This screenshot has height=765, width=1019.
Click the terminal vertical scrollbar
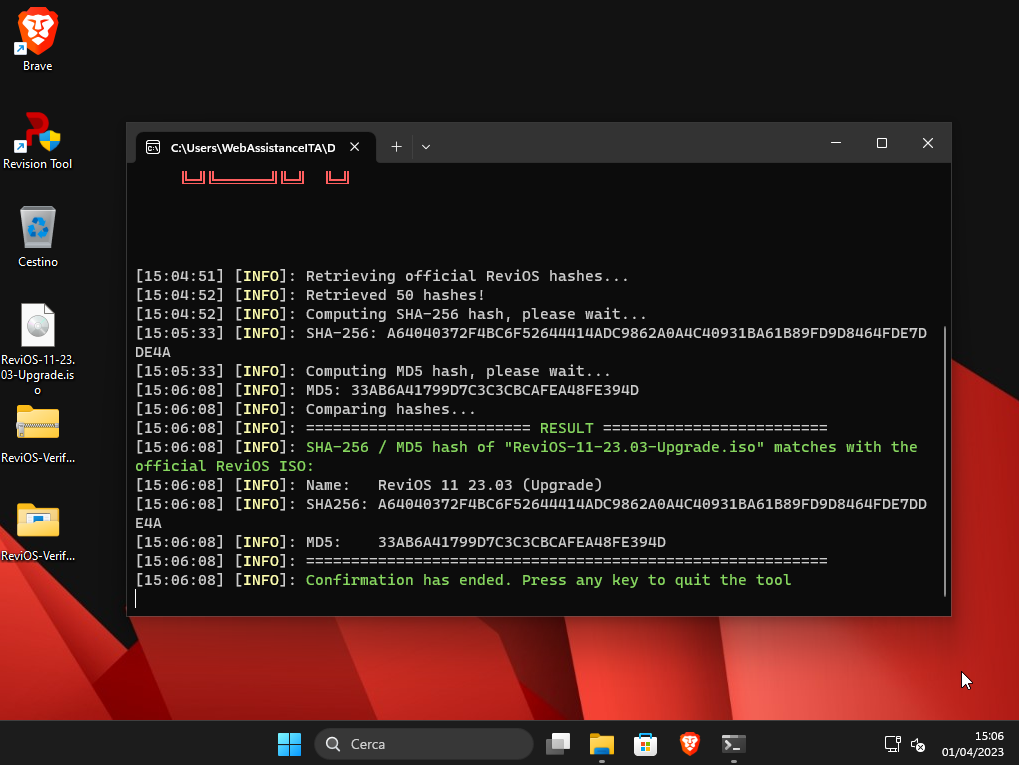(944, 461)
